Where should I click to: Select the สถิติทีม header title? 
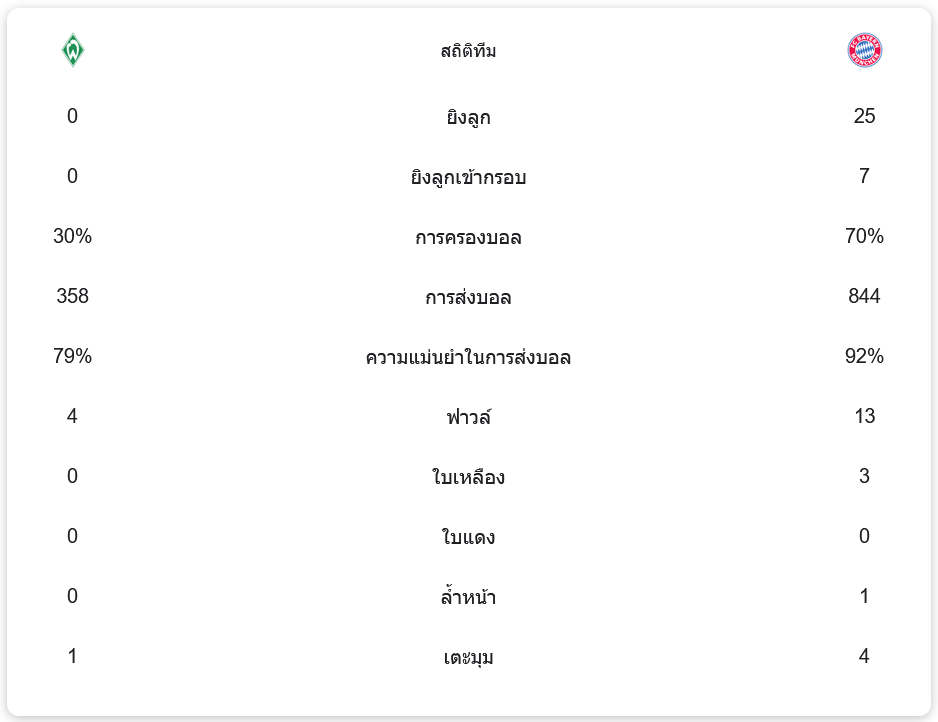click(x=468, y=51)
